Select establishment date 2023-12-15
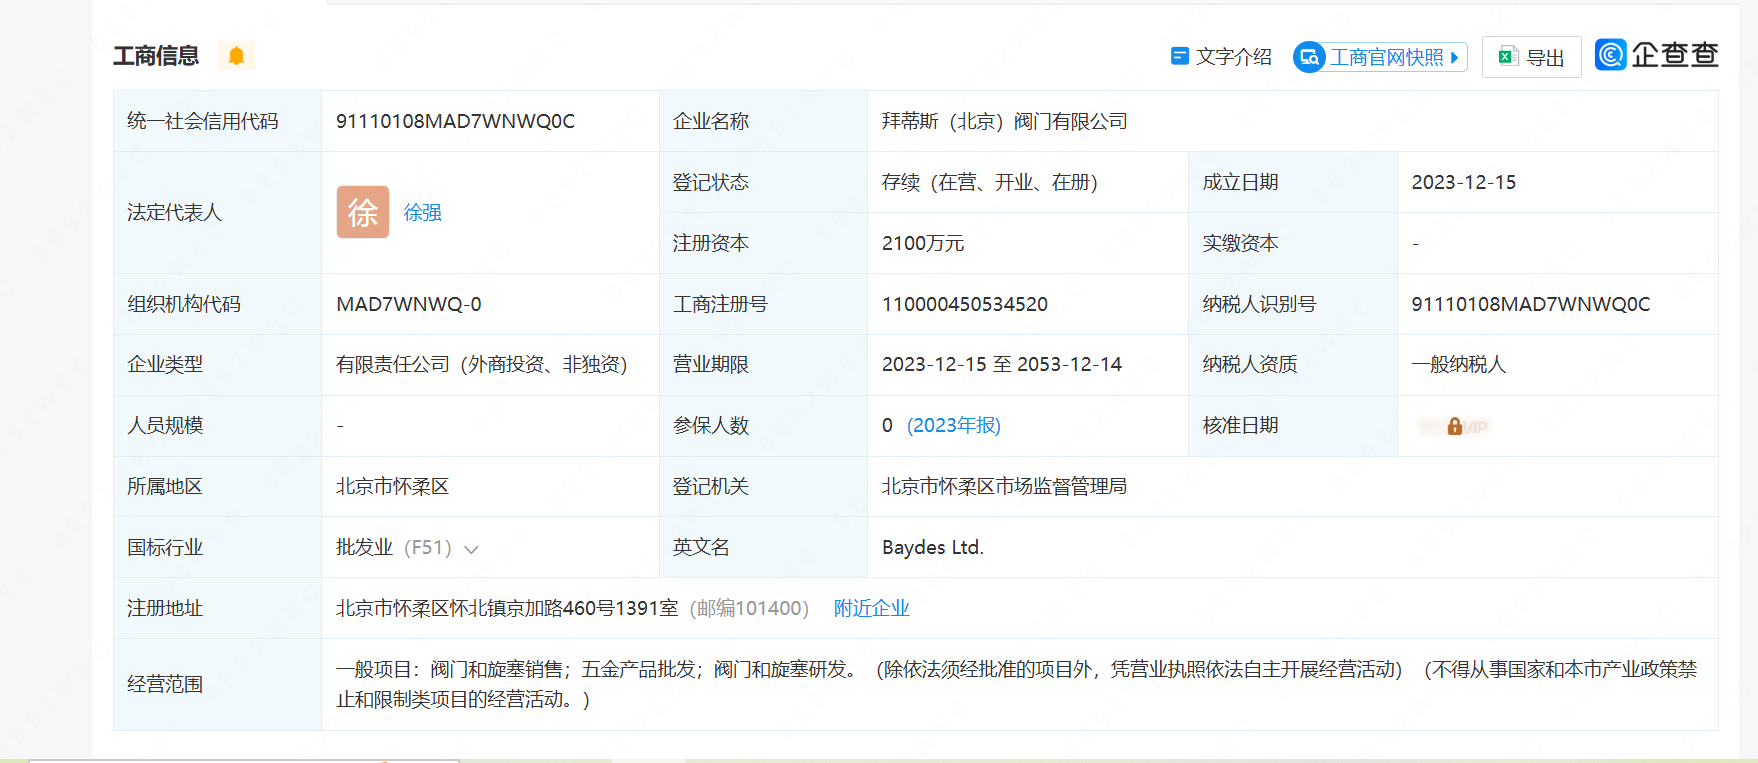Image resolution: width=1758 pixels, height=763 pixels. coord(1464,182)
